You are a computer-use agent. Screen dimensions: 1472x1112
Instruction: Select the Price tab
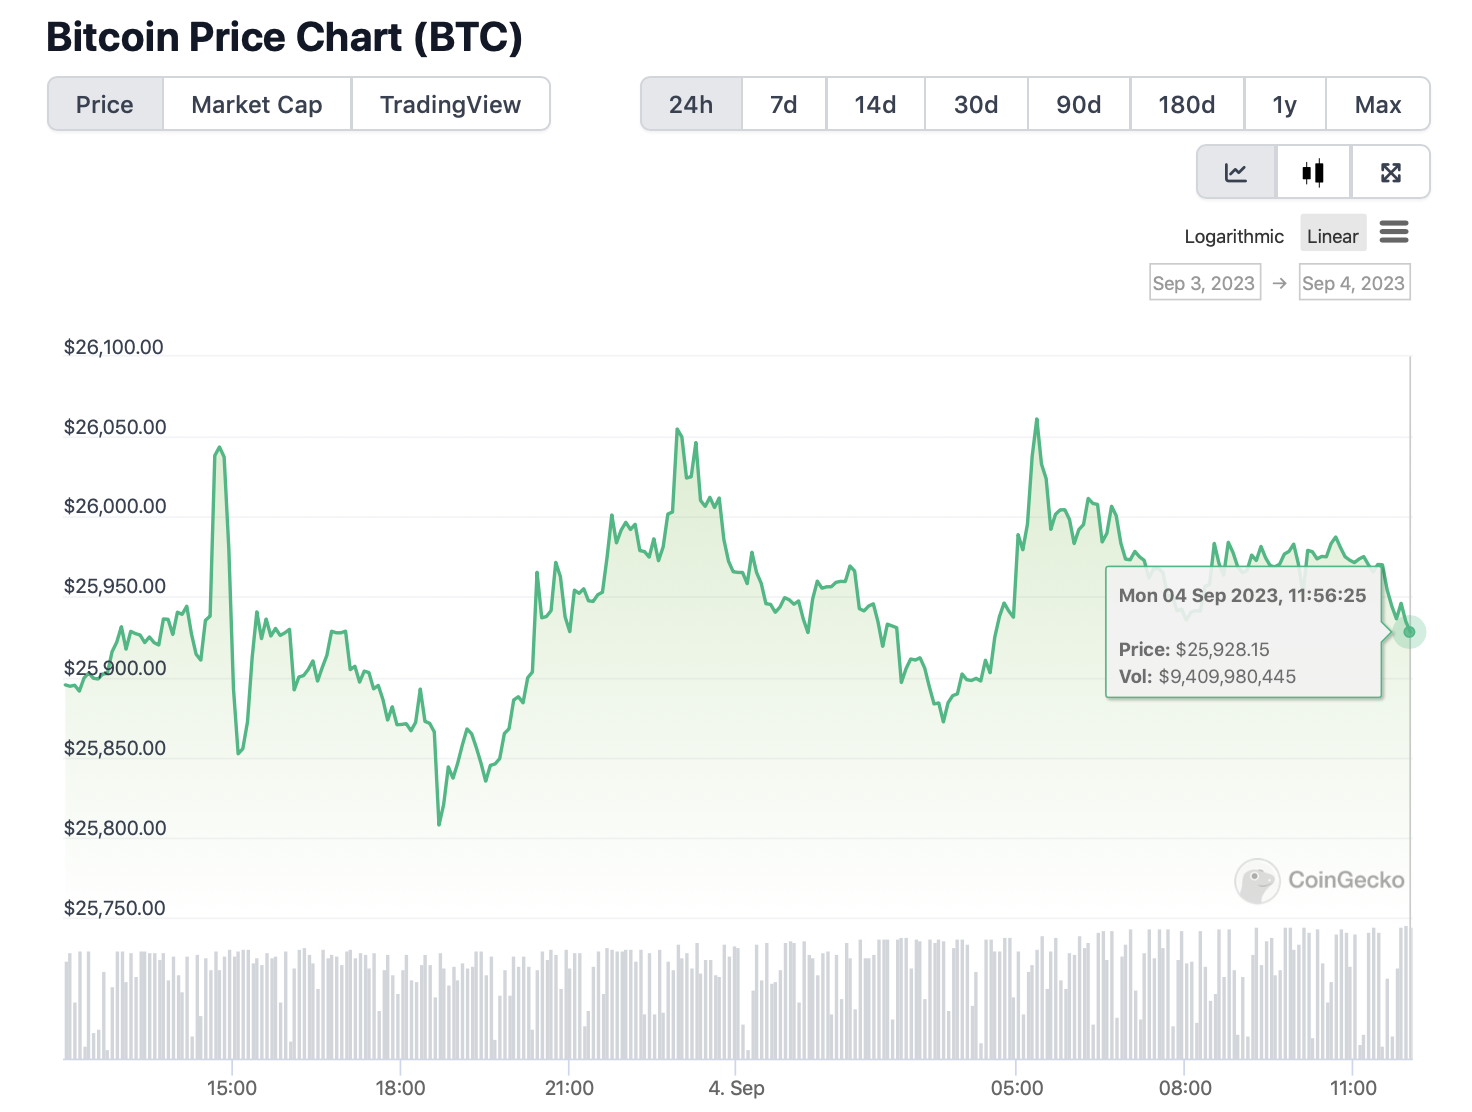[105, 105]
